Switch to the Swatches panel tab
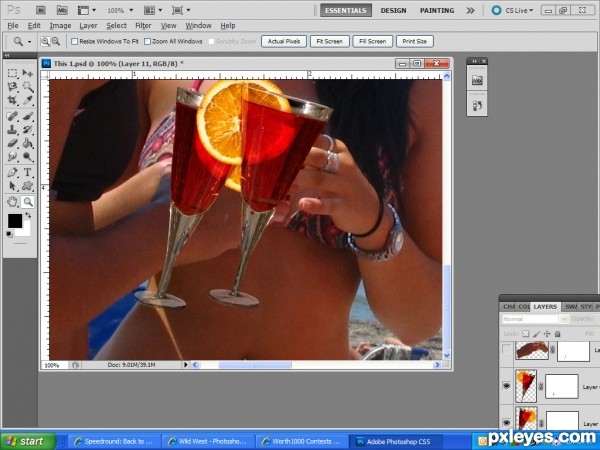Screen dimensions: 600x450 (570, 307)
